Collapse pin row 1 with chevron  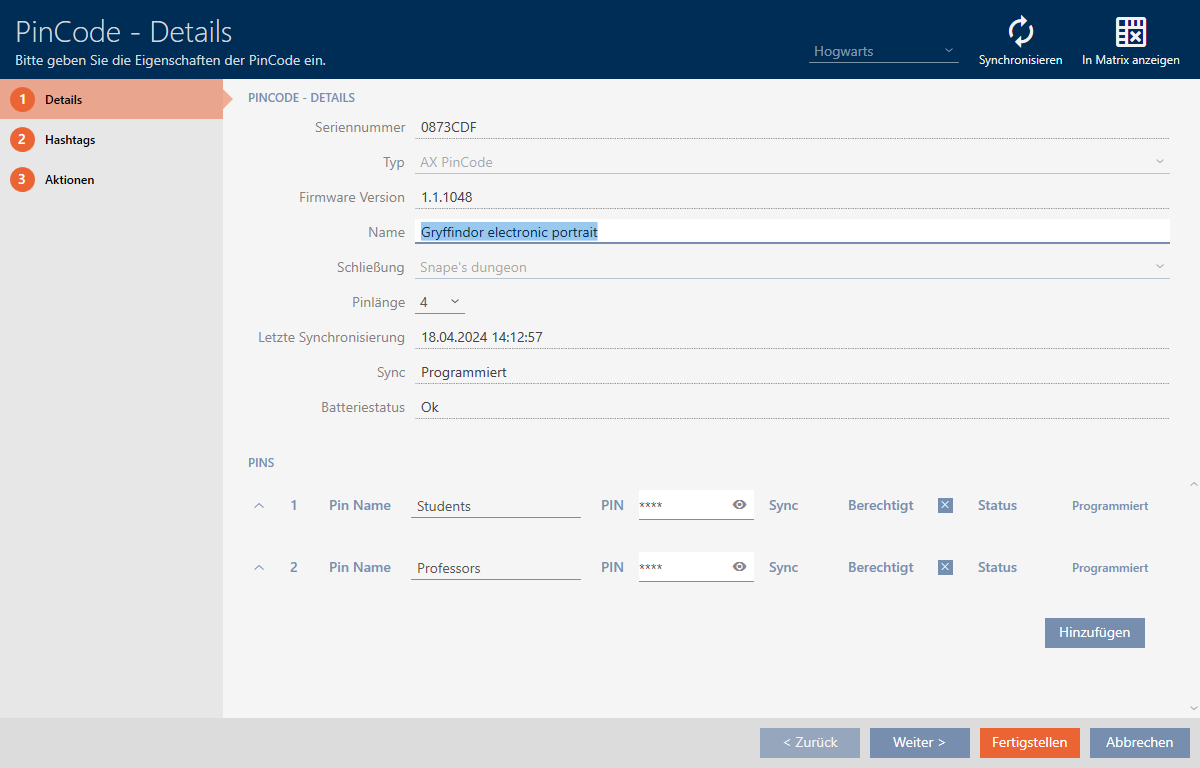(259, 506)
